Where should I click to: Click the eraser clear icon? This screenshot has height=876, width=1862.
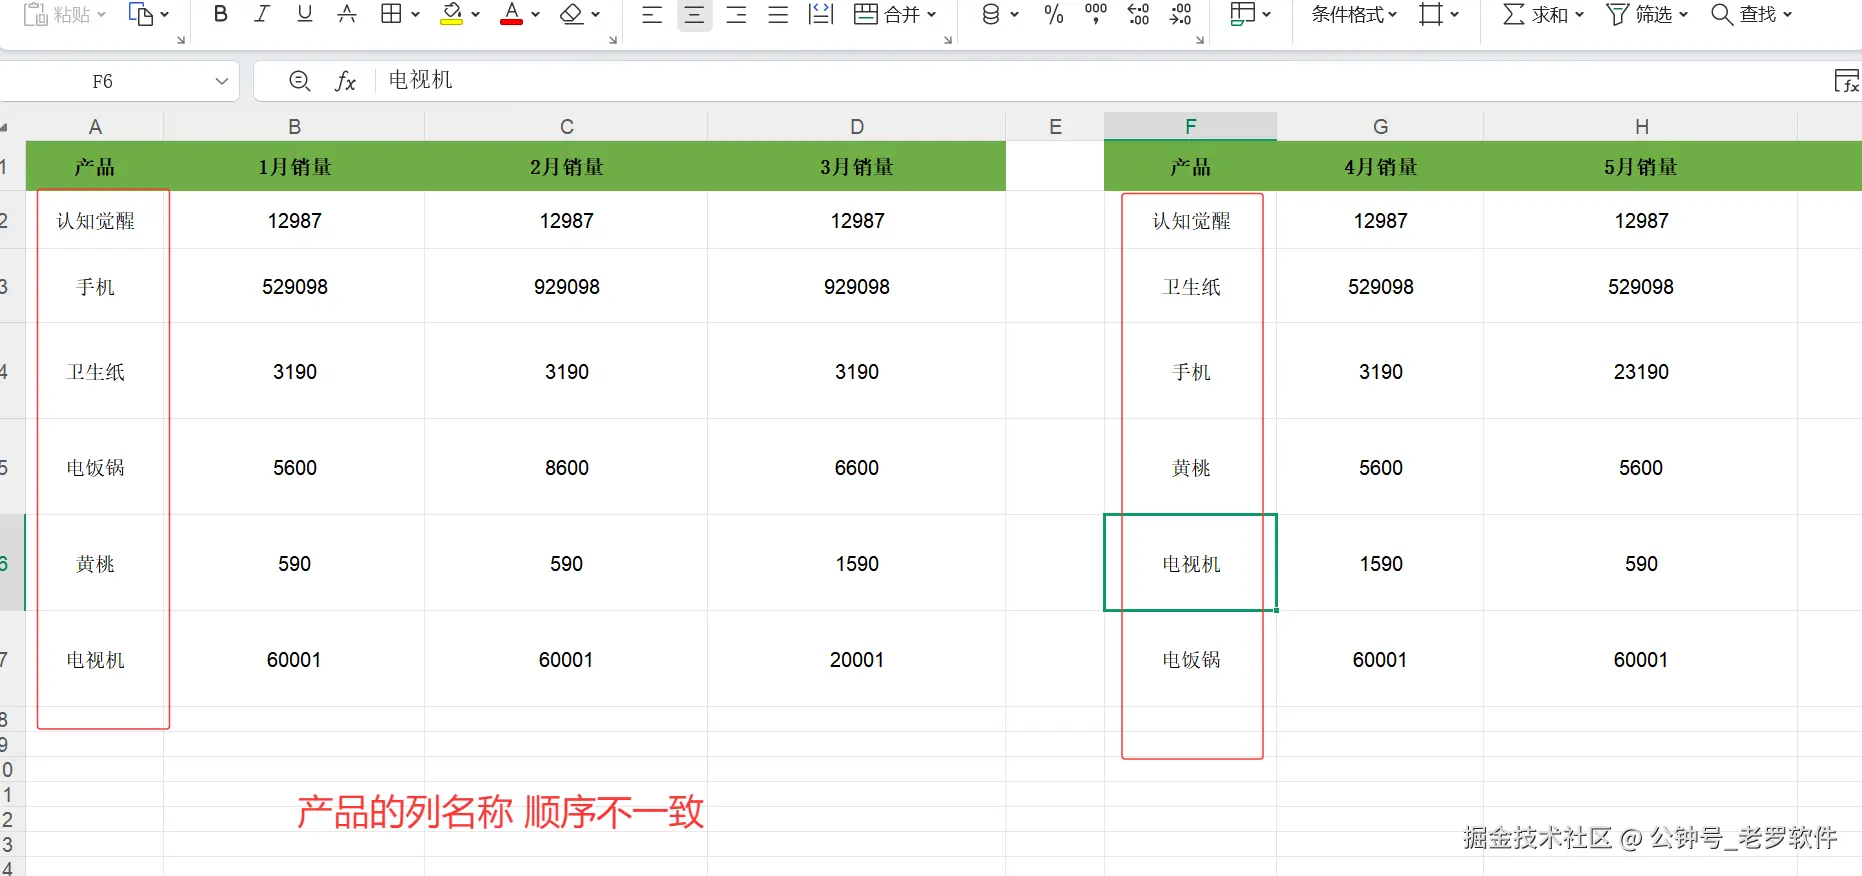click(572, 14)
